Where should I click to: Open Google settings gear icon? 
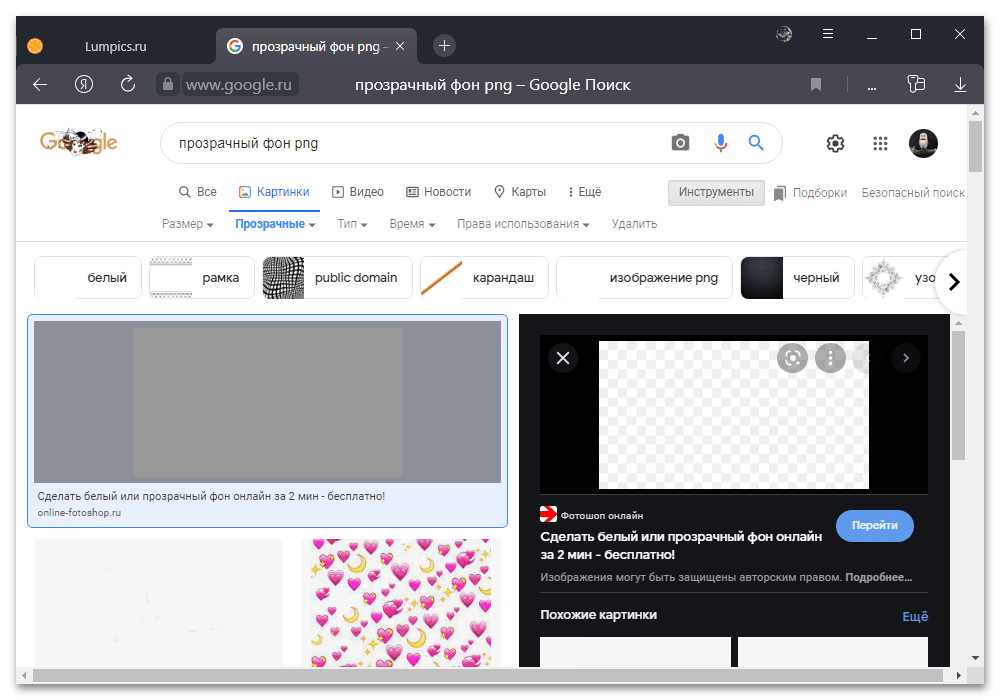(835, 144)
